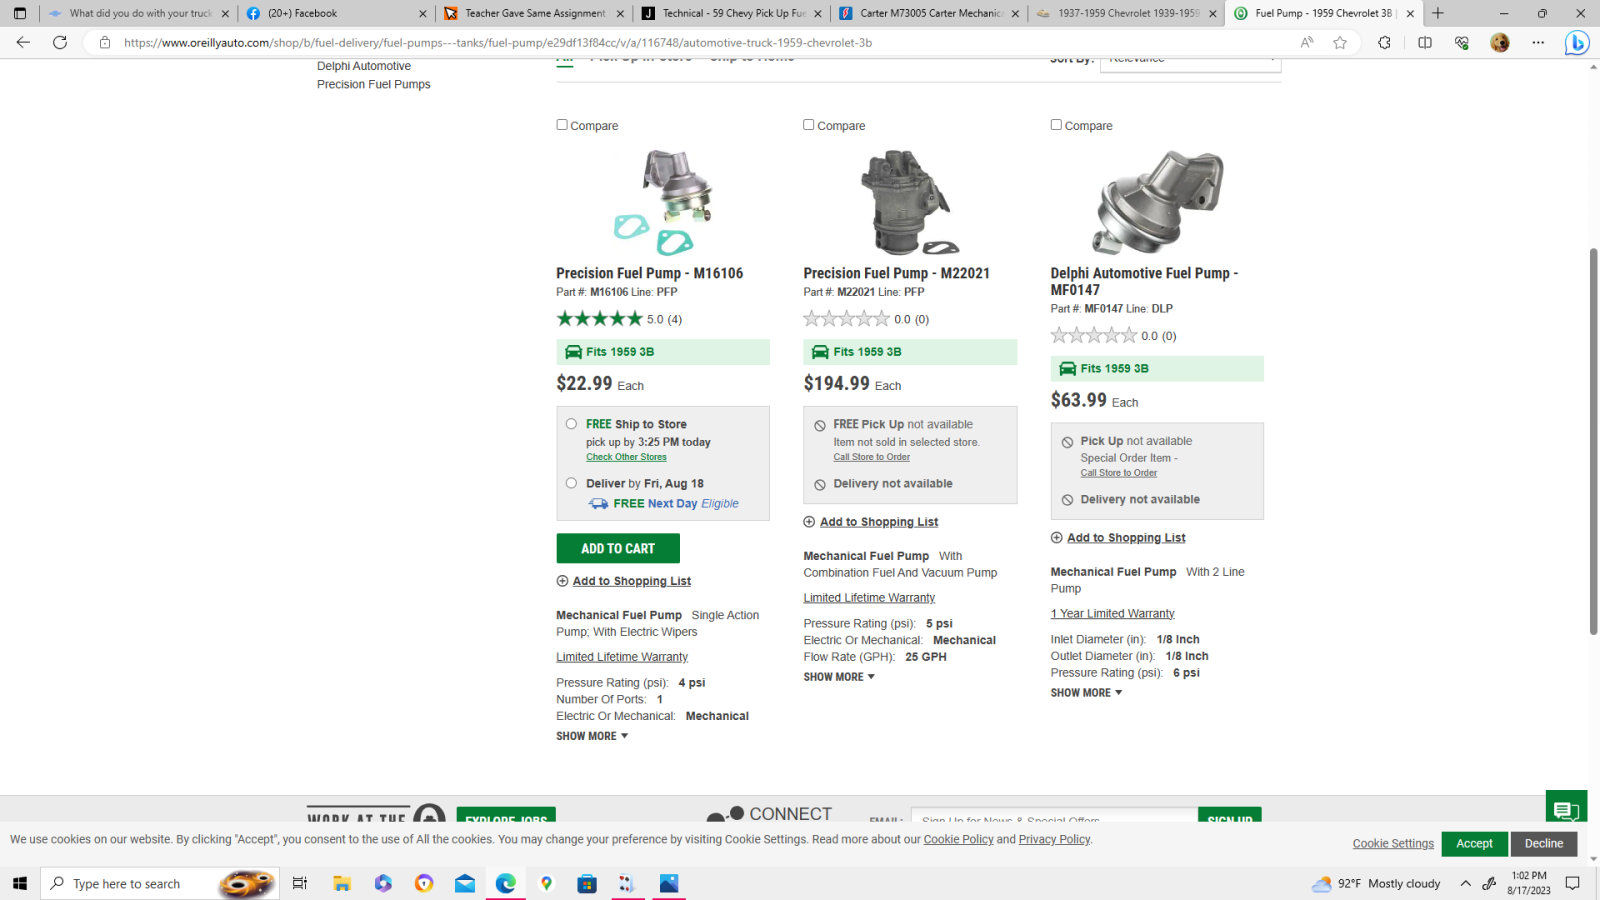Select Deliver by Fri, Aug 18 option

point(571,483)
